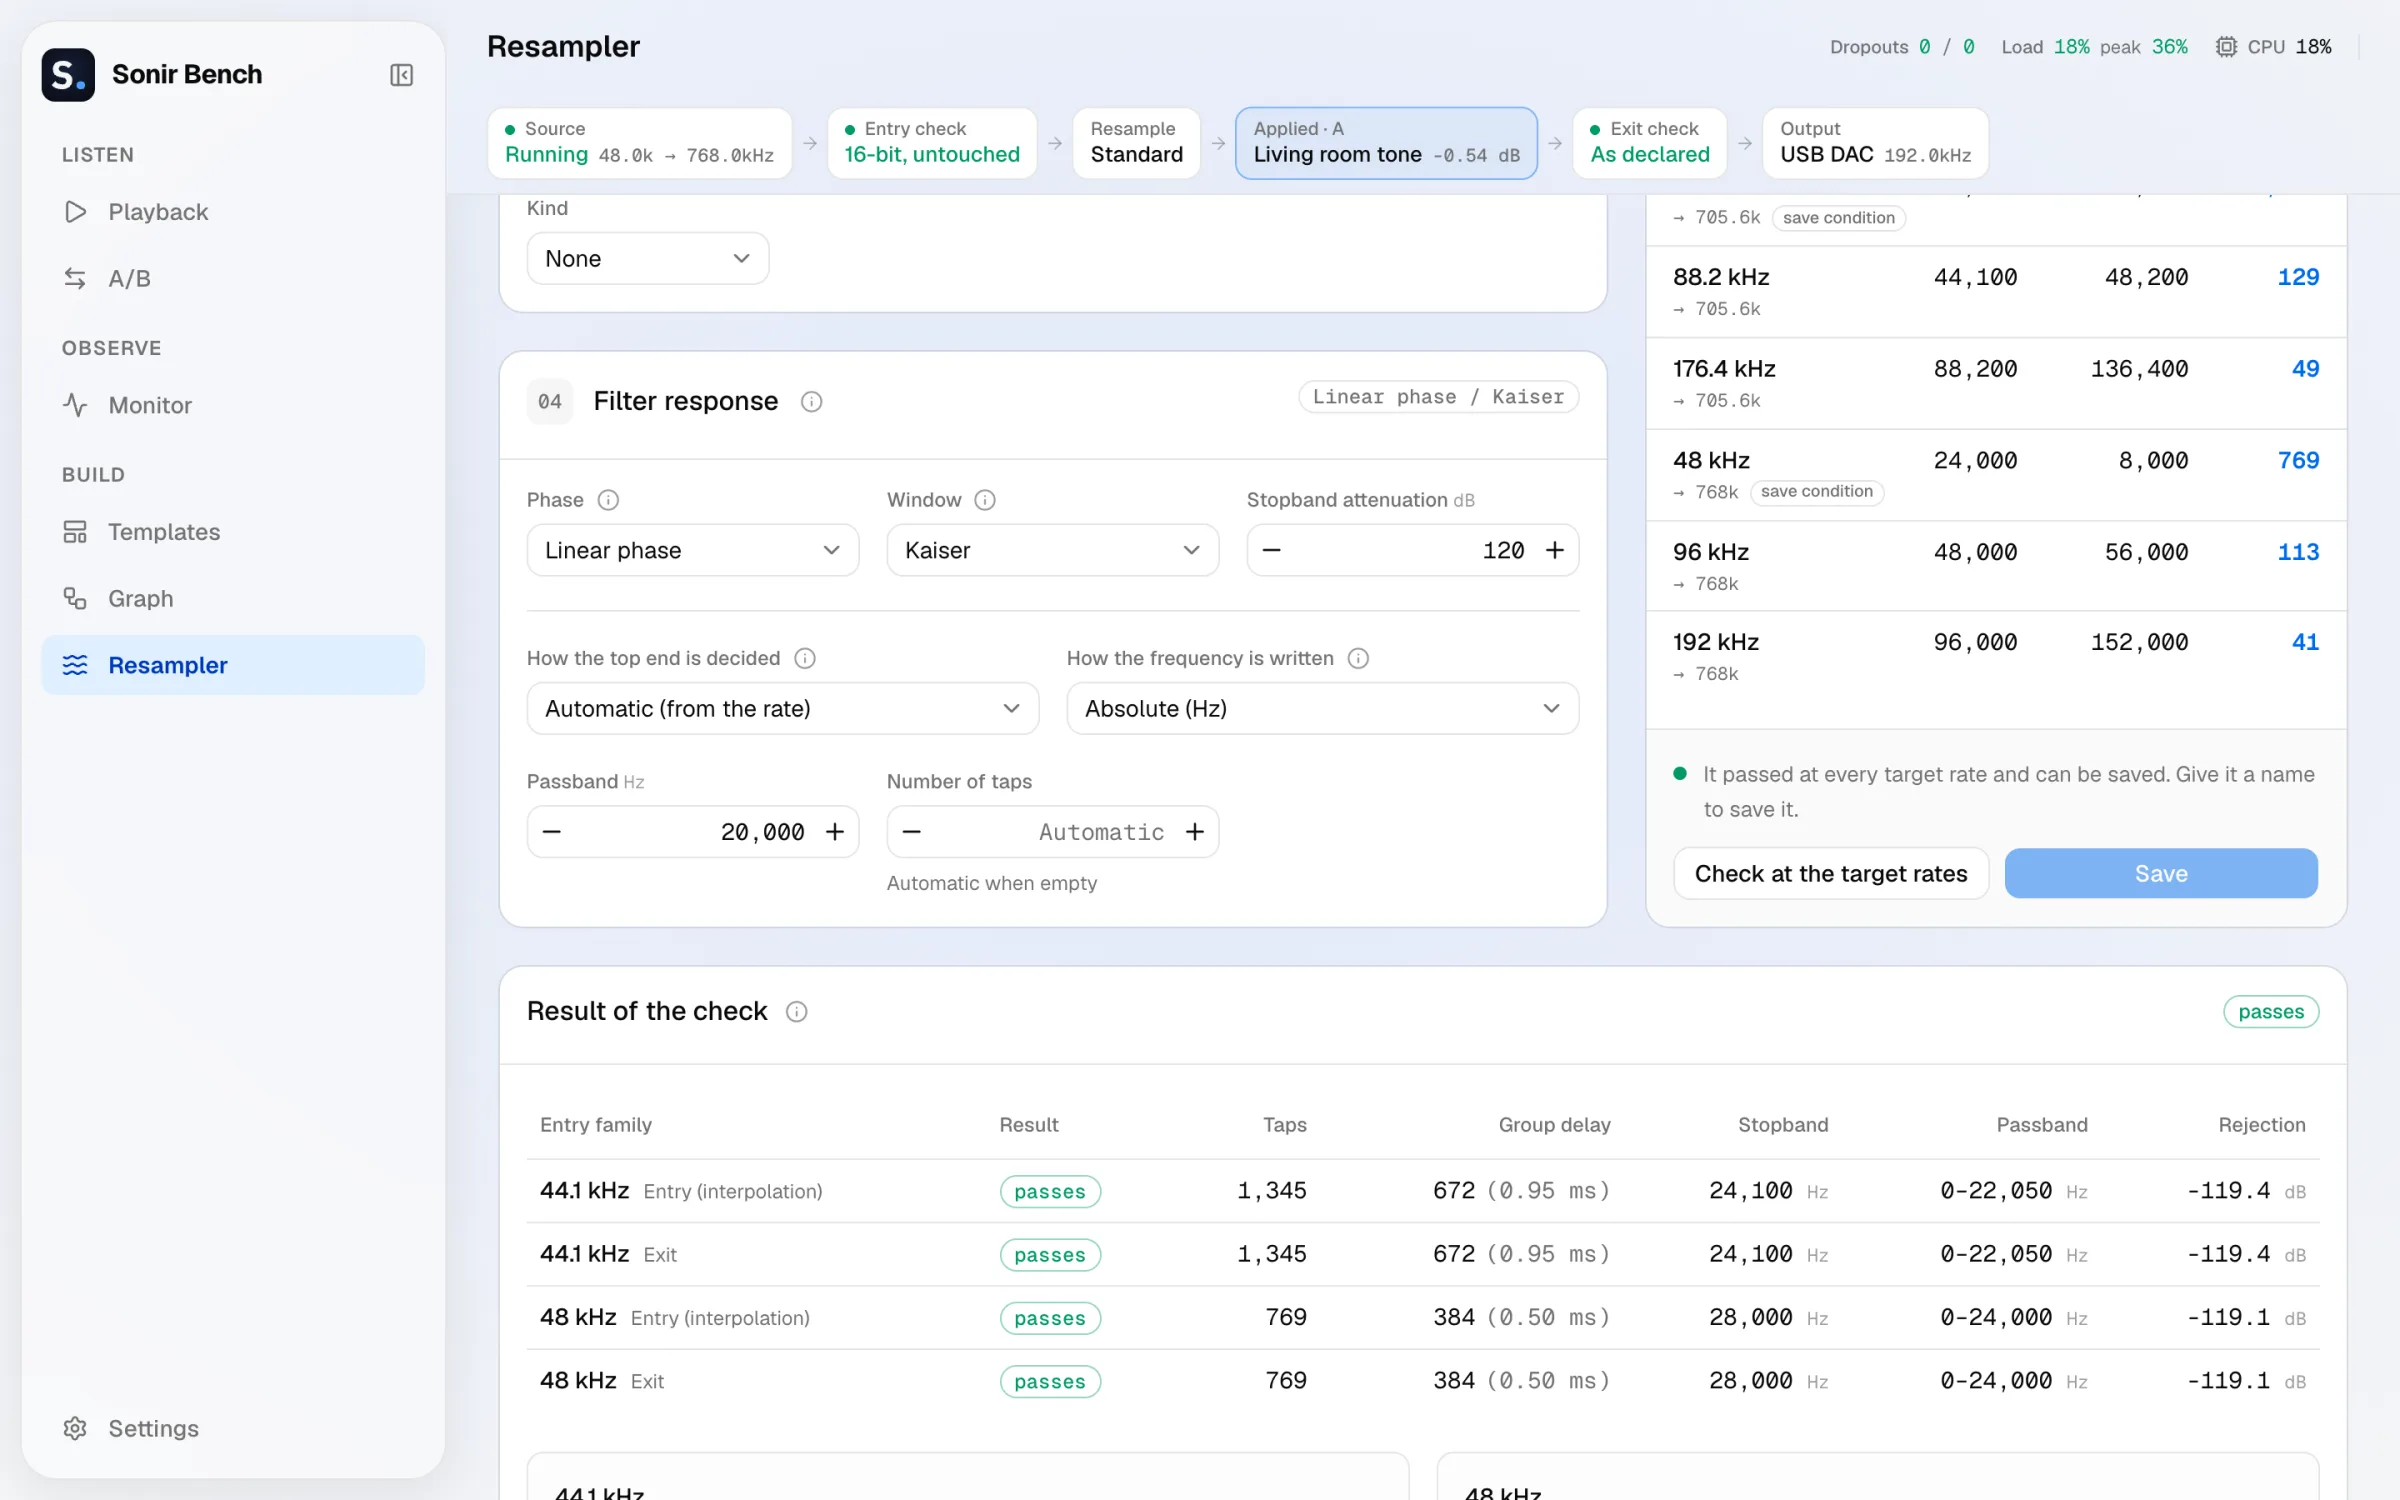Open the Kind dropdown set to None
The image size is (2400, 1500).
pyautogui.click(x=648, y=259)
